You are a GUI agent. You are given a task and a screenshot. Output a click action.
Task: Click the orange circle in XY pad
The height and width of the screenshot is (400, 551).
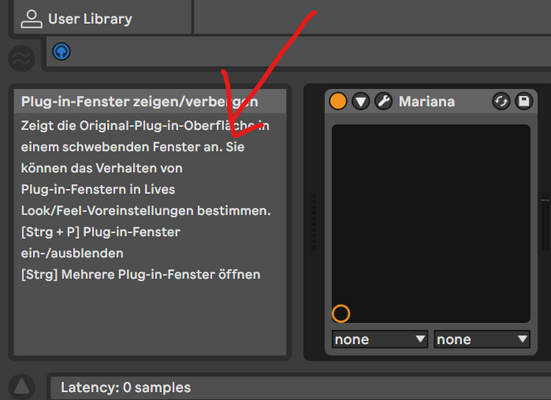341,314
